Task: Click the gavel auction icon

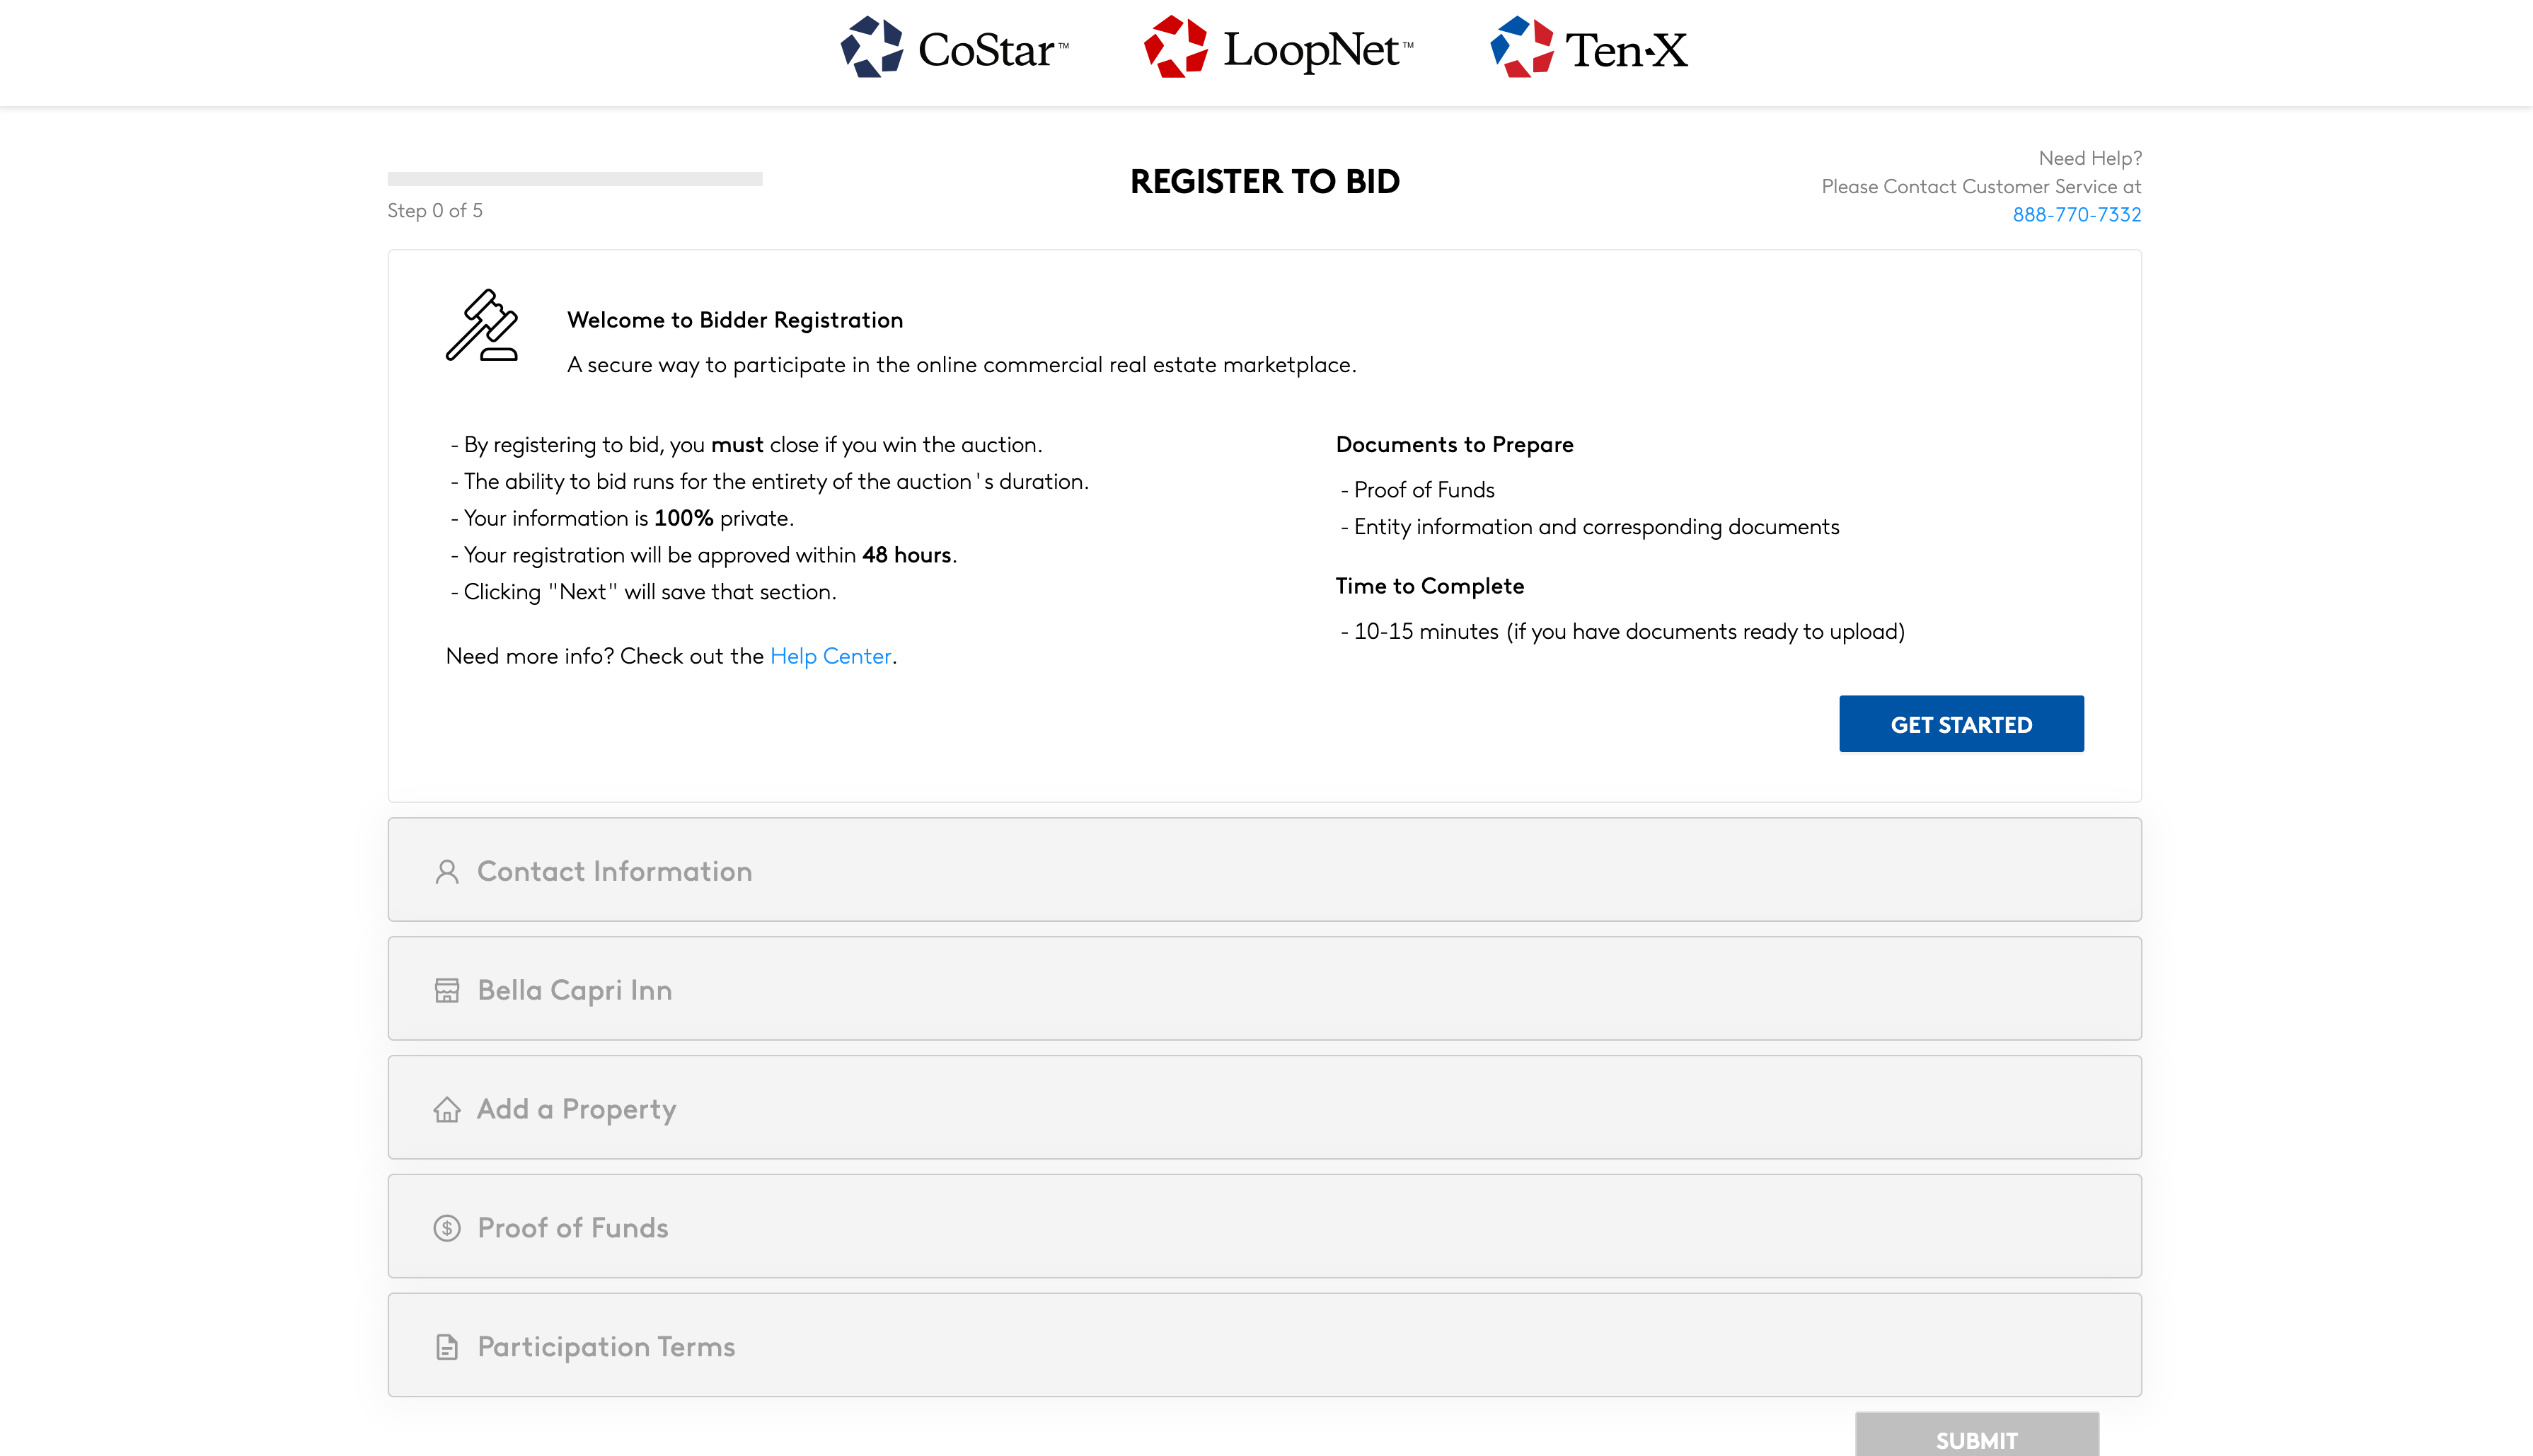Action: point(482,326)
